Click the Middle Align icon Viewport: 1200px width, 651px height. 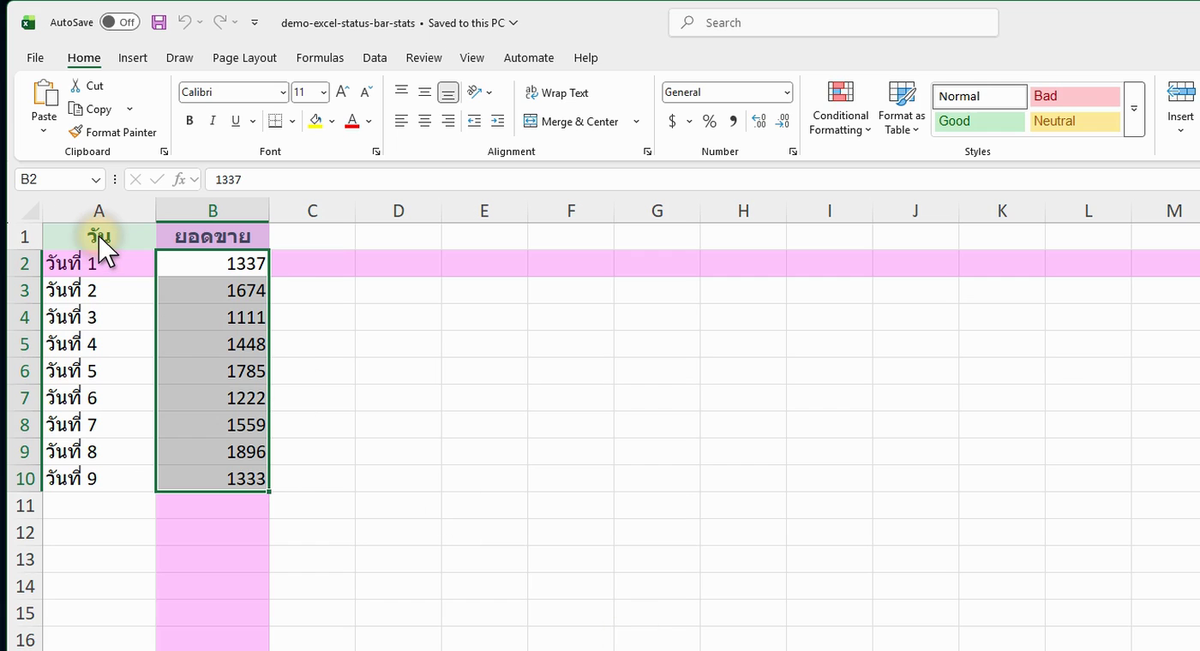pos(425,92)
